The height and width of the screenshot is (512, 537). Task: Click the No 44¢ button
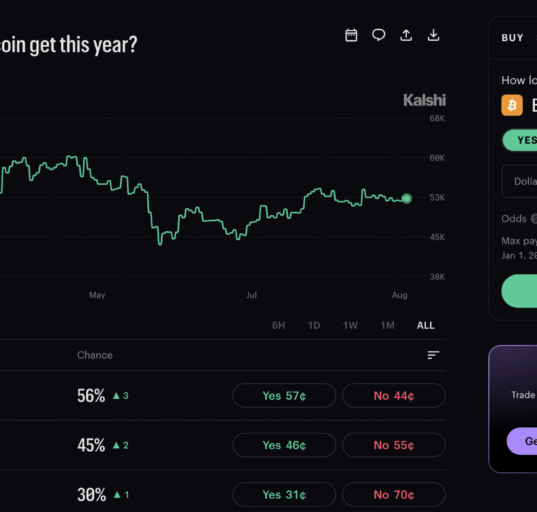(x=394, y=396)
